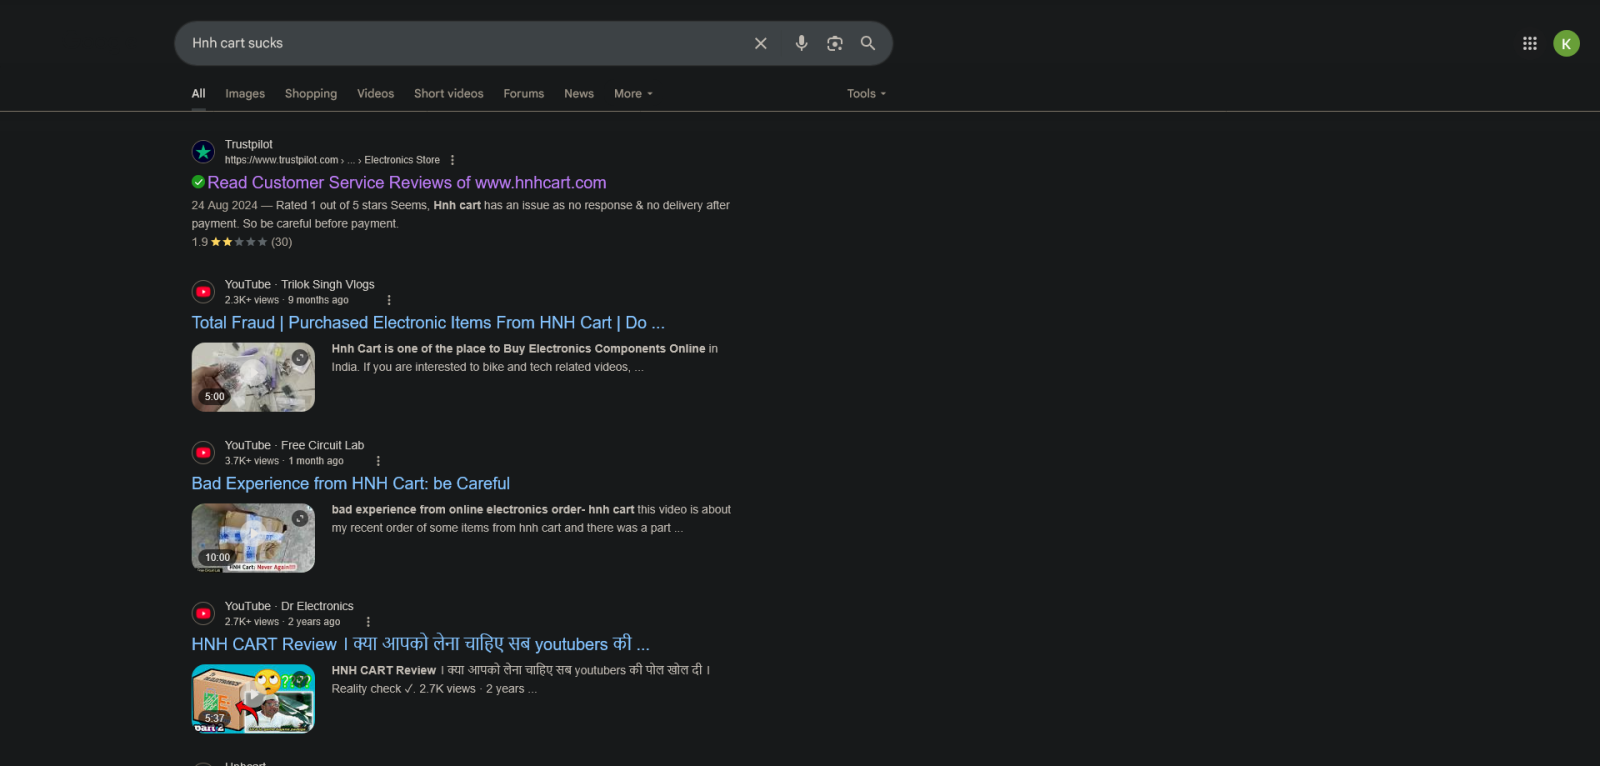This screenshot has height=766, width=1600.
Task: Open the Total Fraud video thumbnail 5:00
Action: (253, 377)
